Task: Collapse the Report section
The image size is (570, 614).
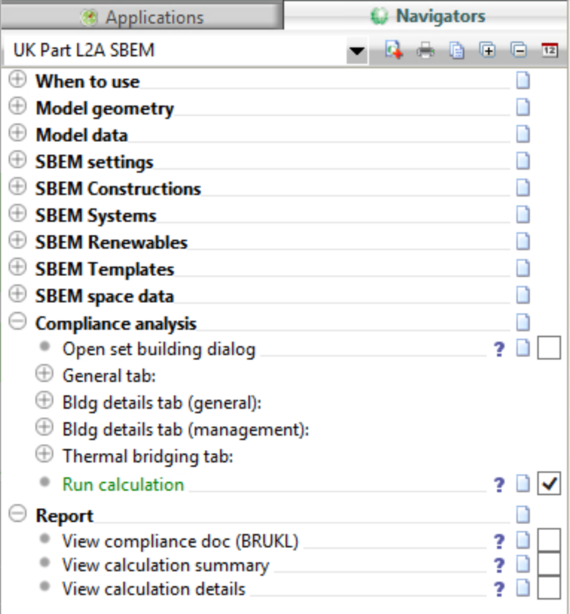Action: (x=18, y=513)
